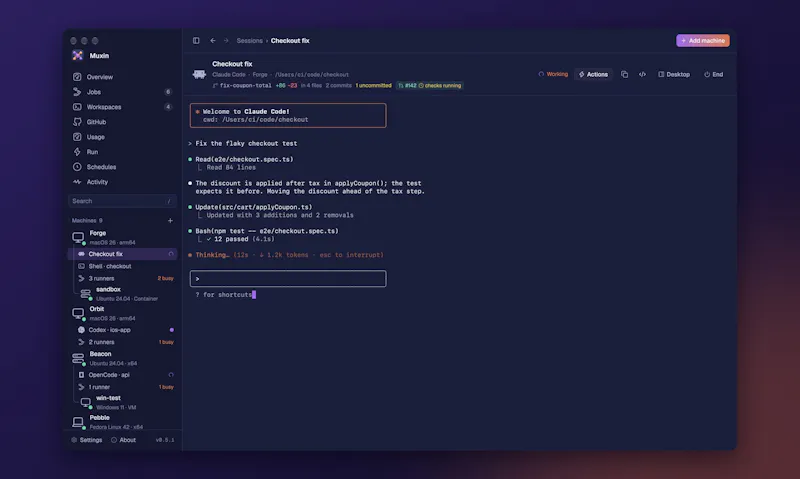Go forward with the right arrow icon
Viewport: 800px width, 479px height.
[x=226, y=41]
